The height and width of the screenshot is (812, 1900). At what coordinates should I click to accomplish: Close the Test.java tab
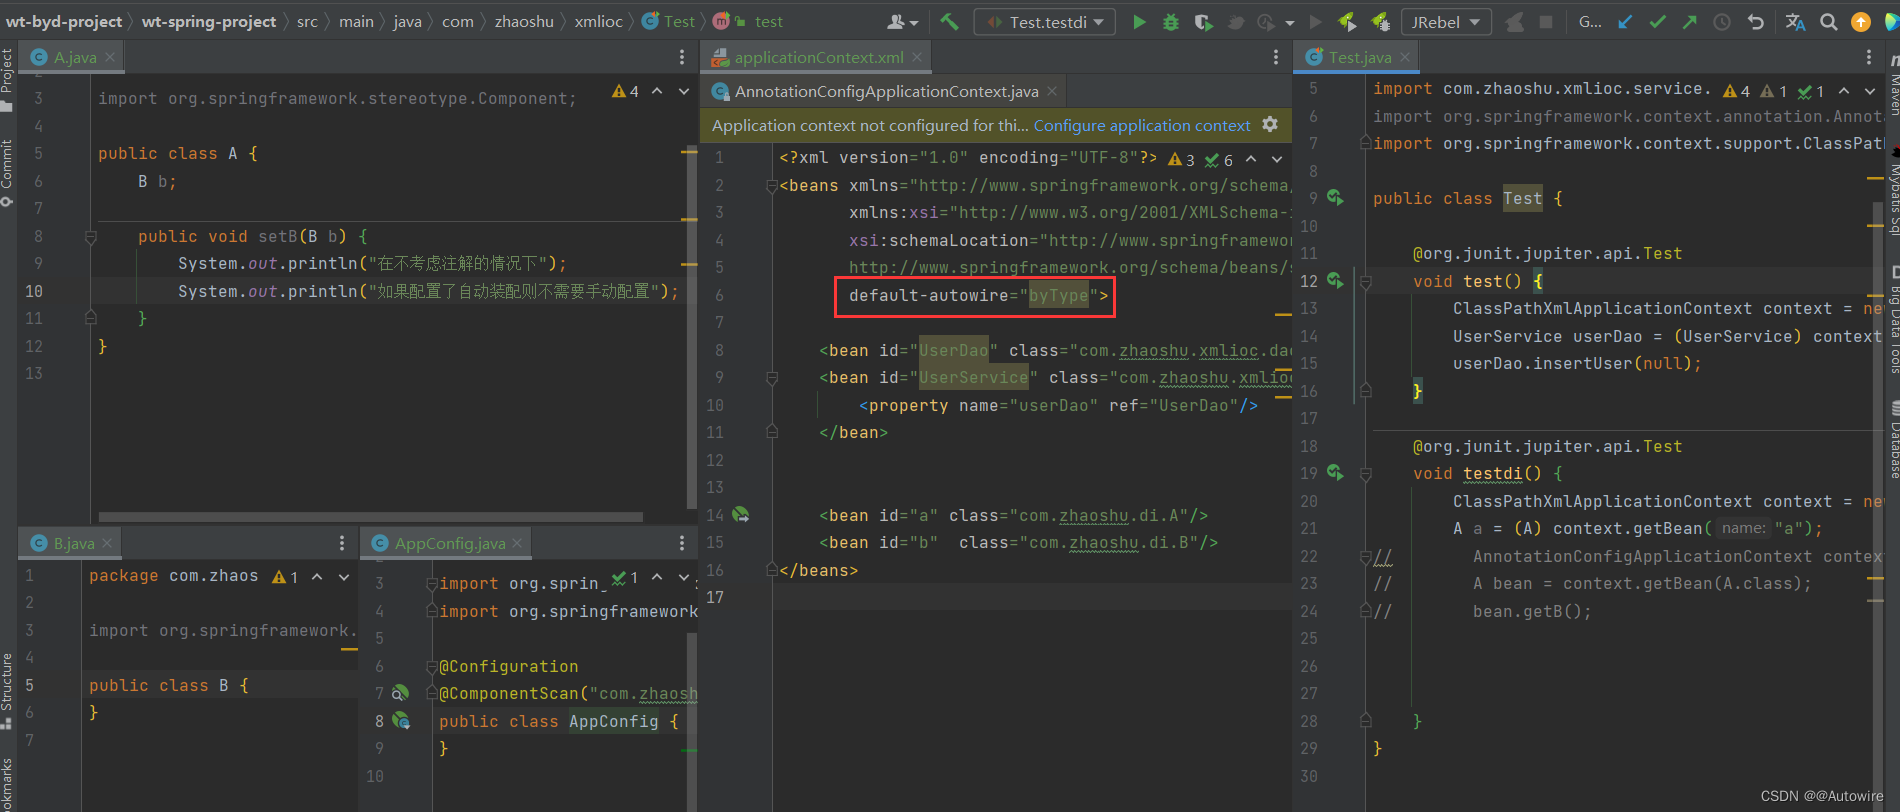(x=1405, y=58)
